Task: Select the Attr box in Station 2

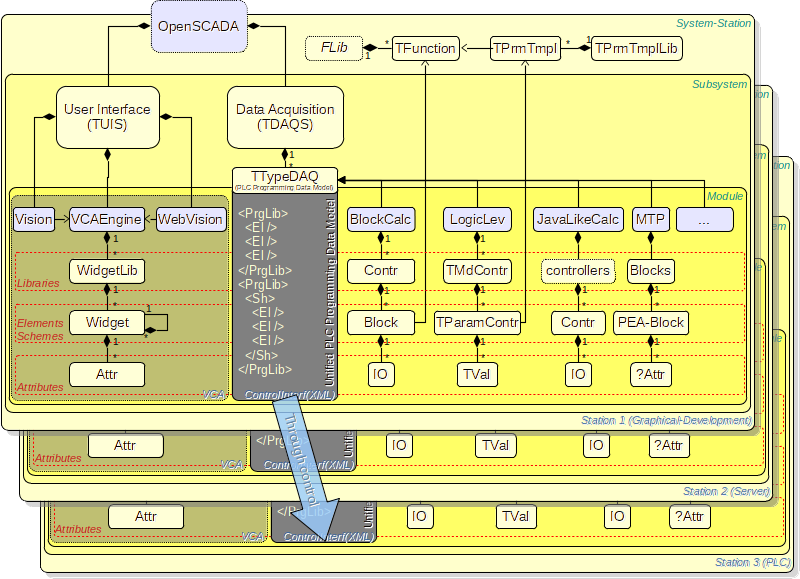Action: tap(126, 445)
